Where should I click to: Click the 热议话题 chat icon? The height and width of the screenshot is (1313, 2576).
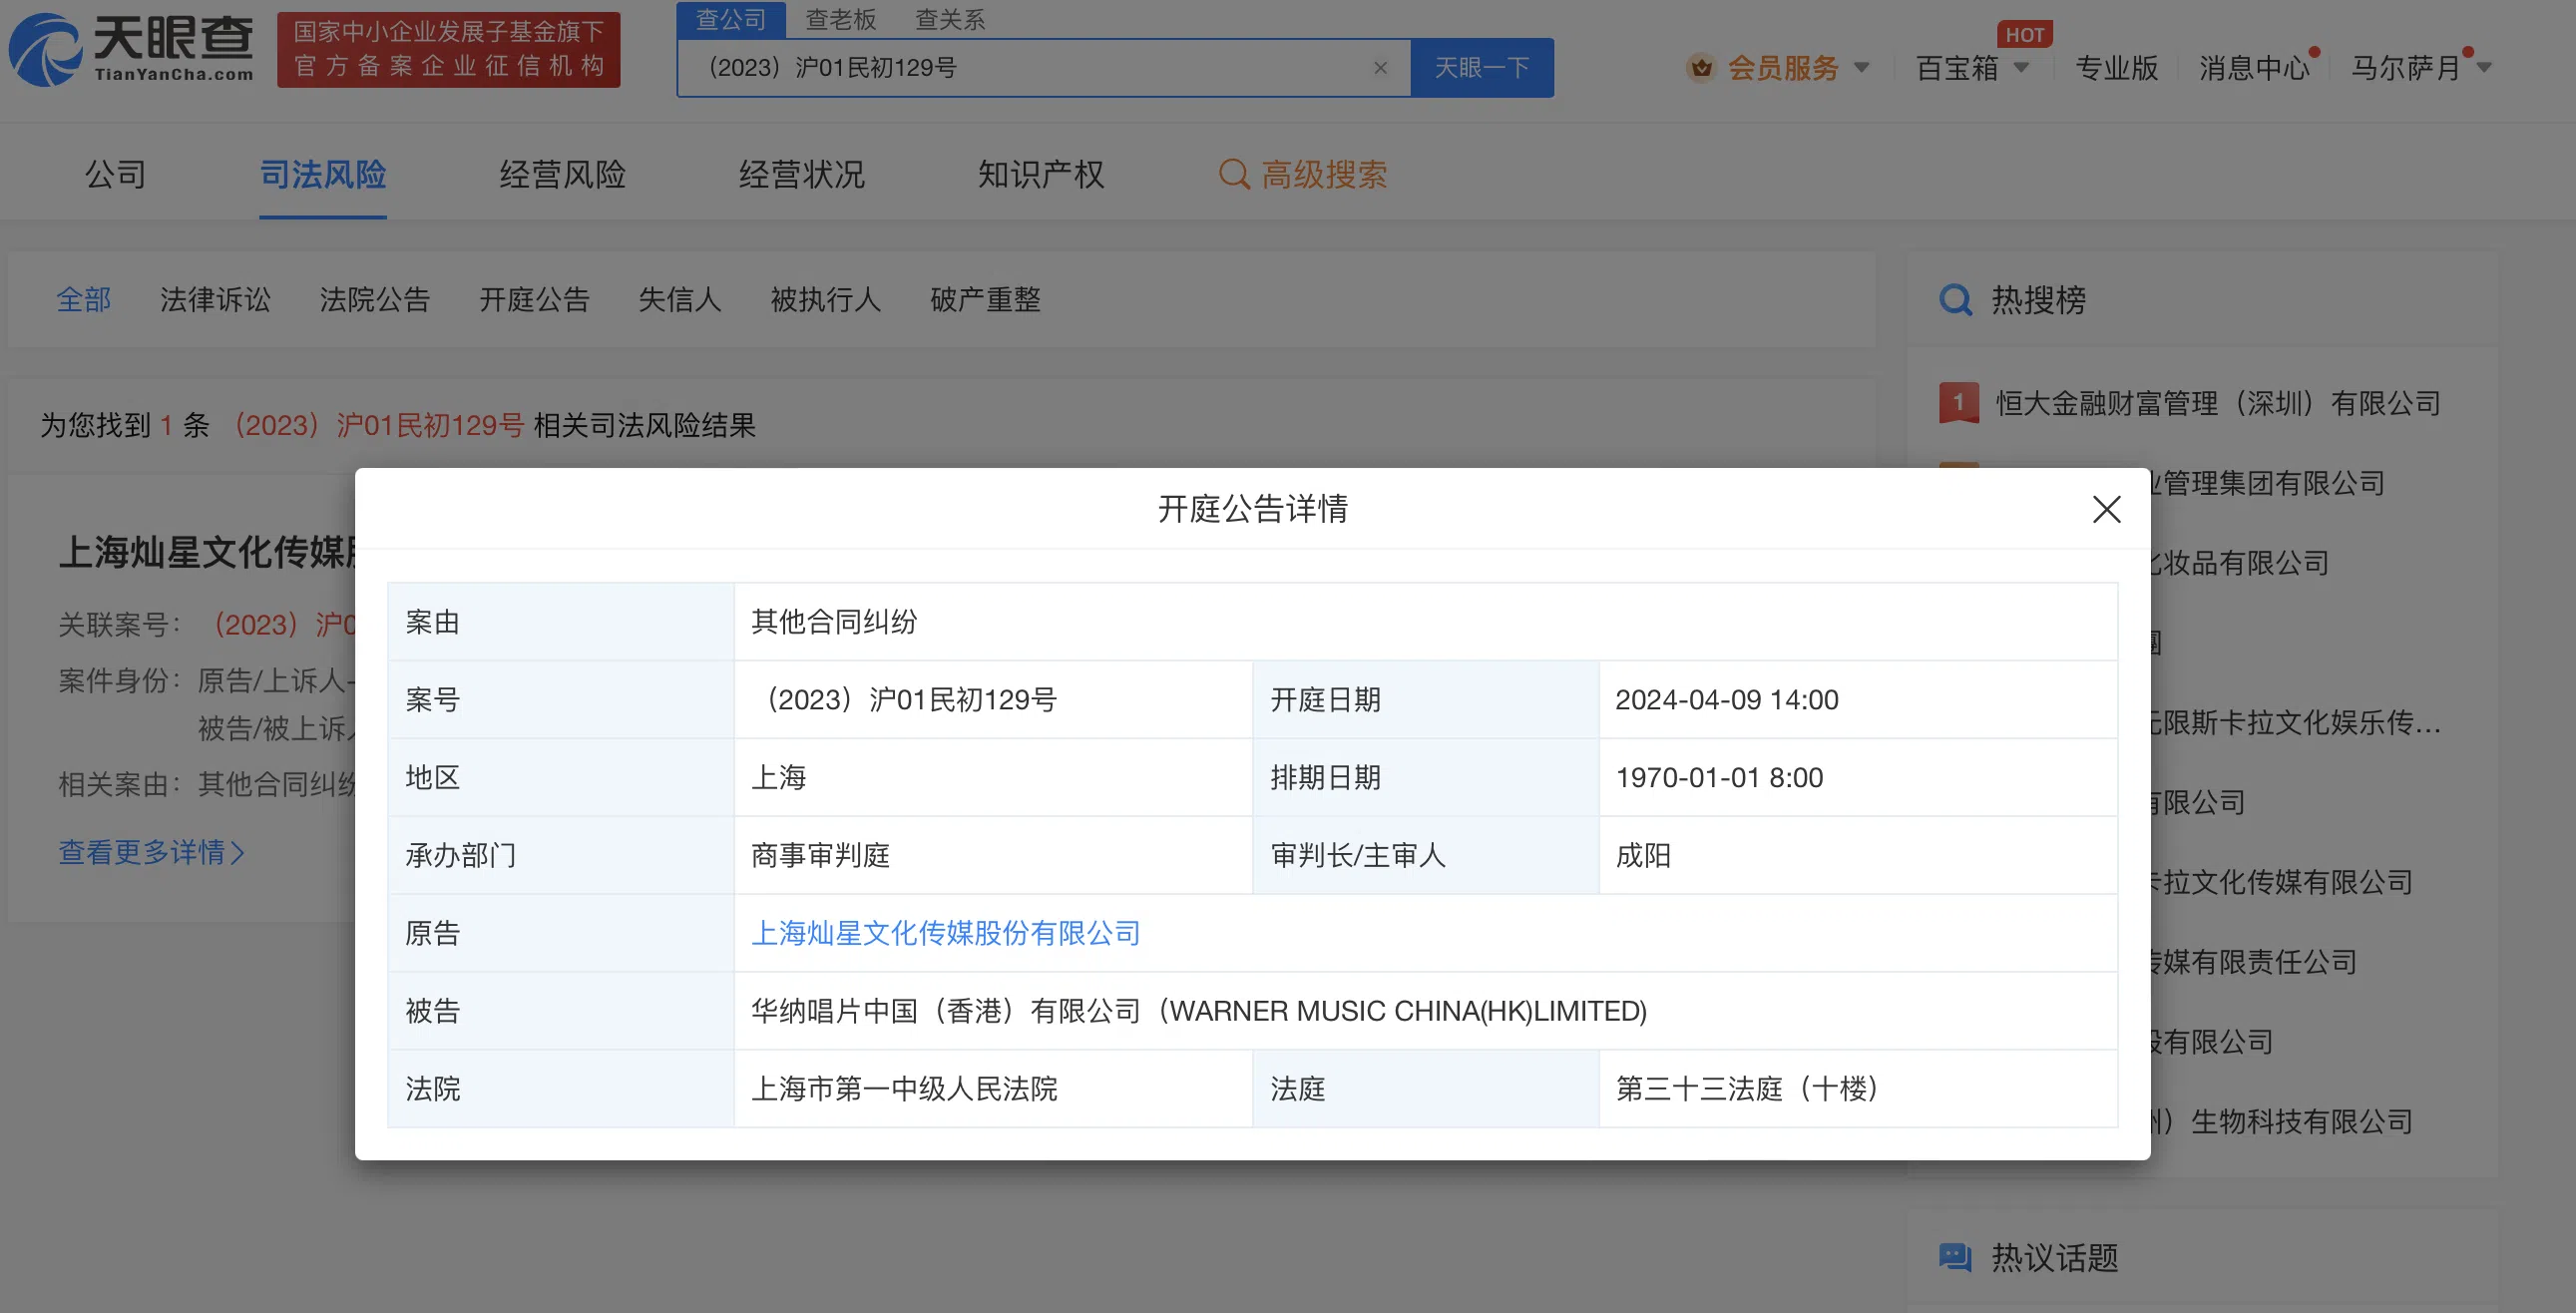pyautogui.click(x=1955, y=1256)
